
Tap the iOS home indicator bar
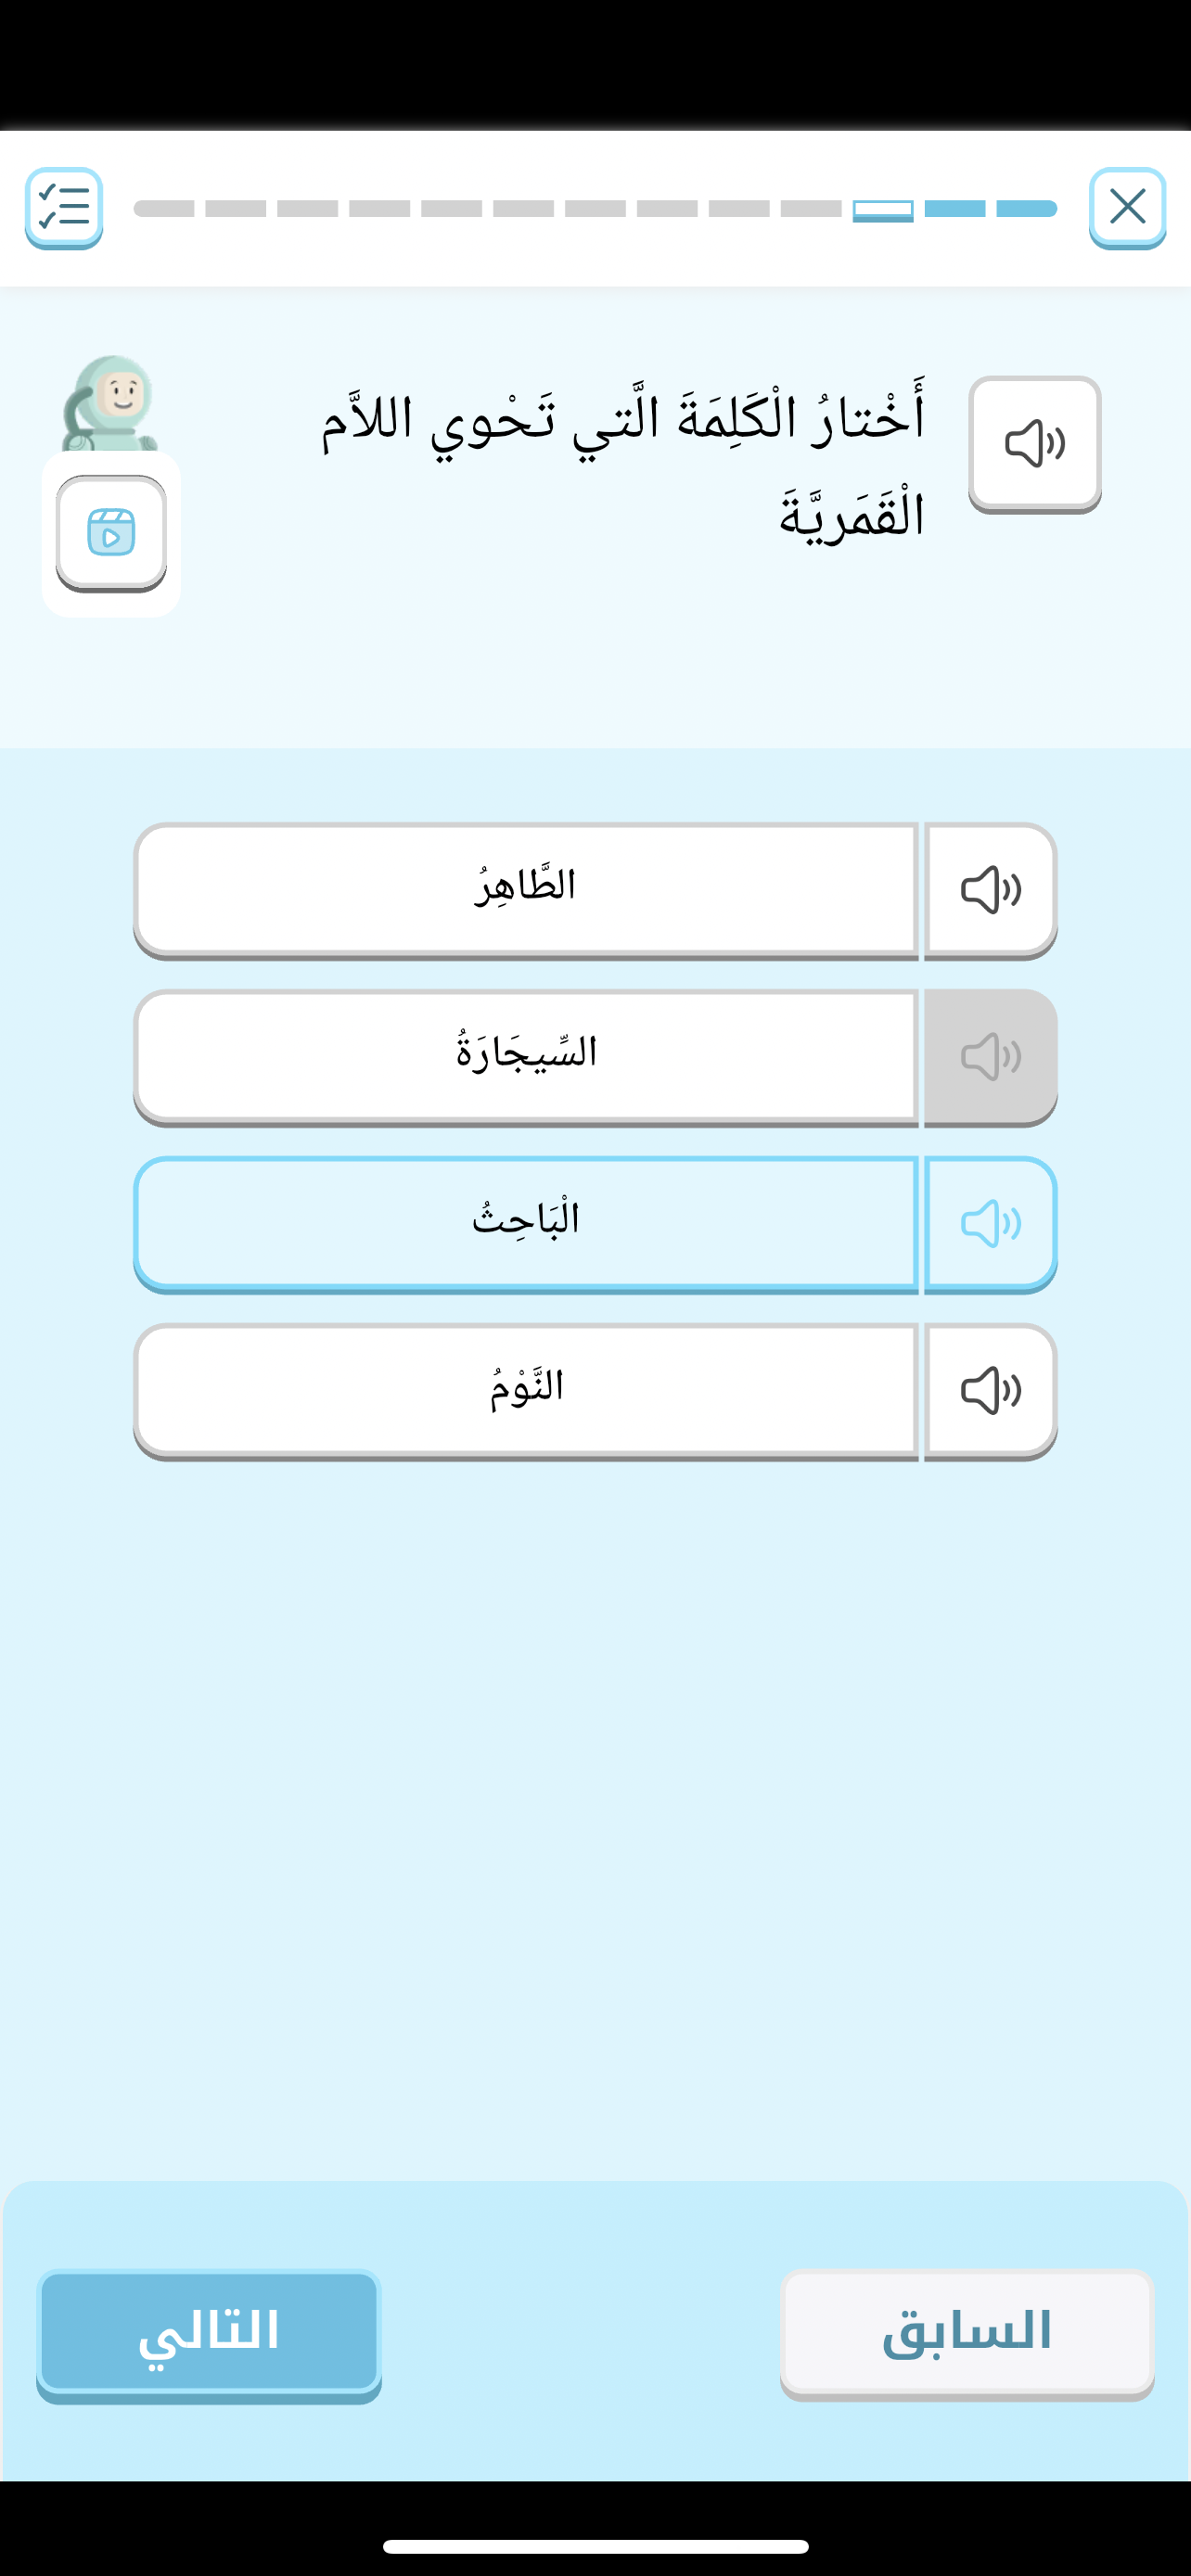tap(595, 2545)
